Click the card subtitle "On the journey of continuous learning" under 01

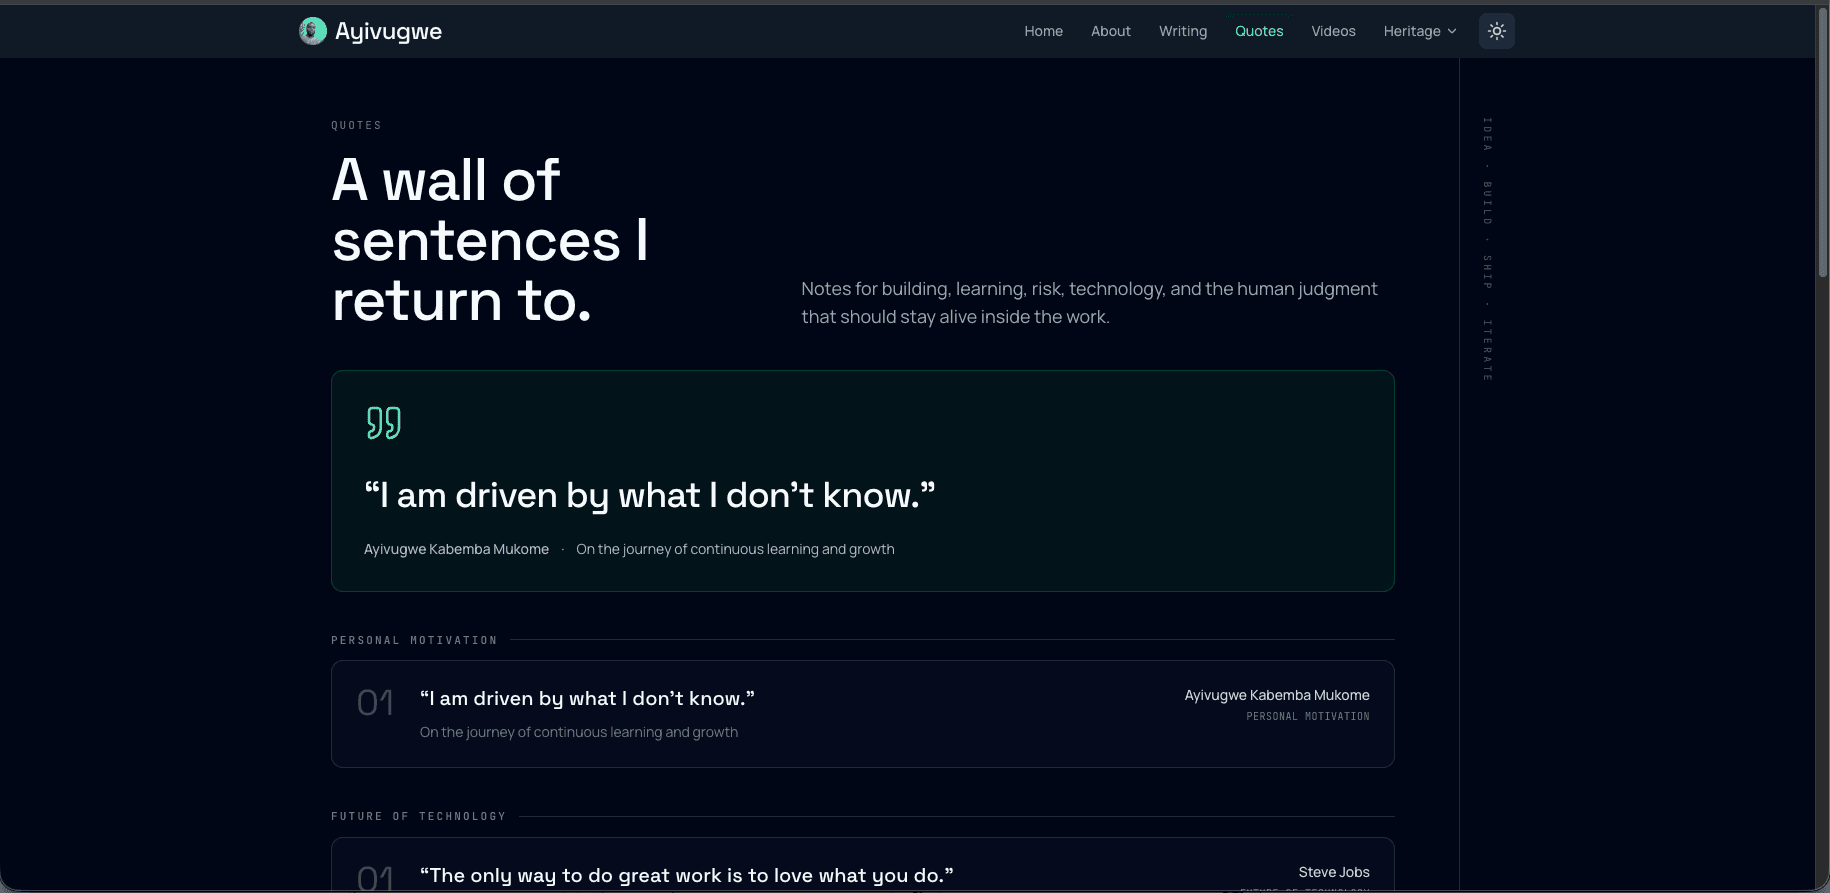coord(579,732)
